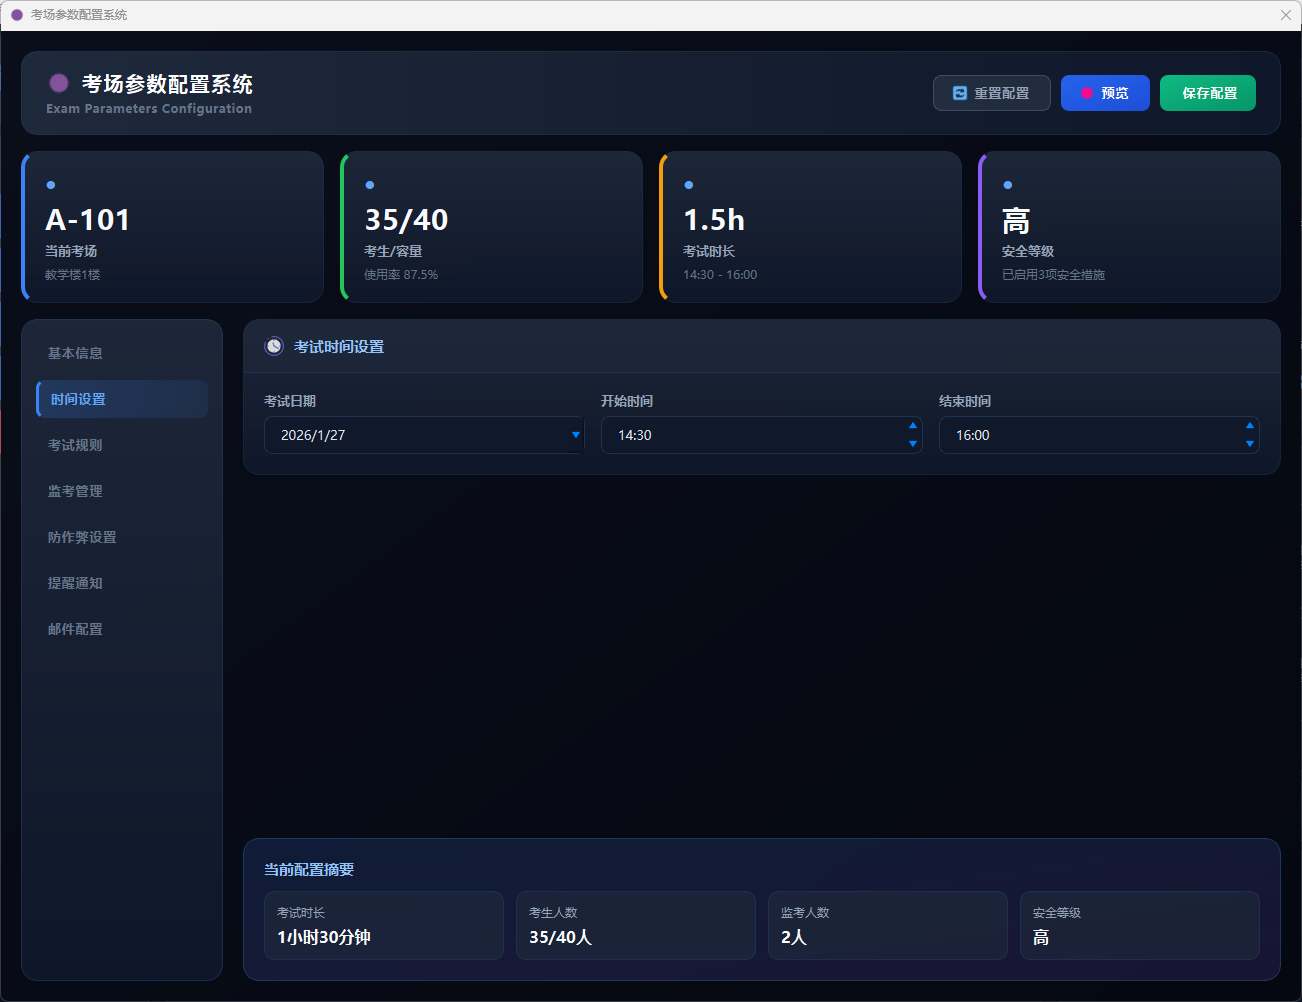Click the blue dot on the 35/40 card
The image size is (1302, 1002).
pos(370,185)
